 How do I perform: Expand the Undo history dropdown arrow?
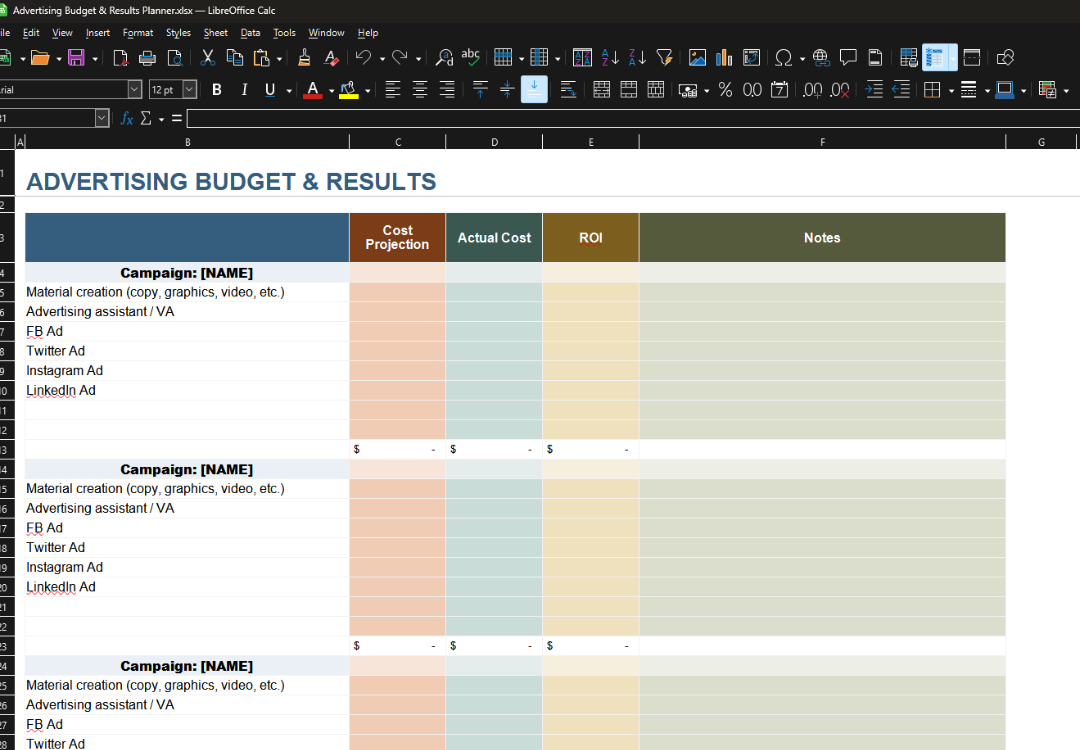pos(382,59)
